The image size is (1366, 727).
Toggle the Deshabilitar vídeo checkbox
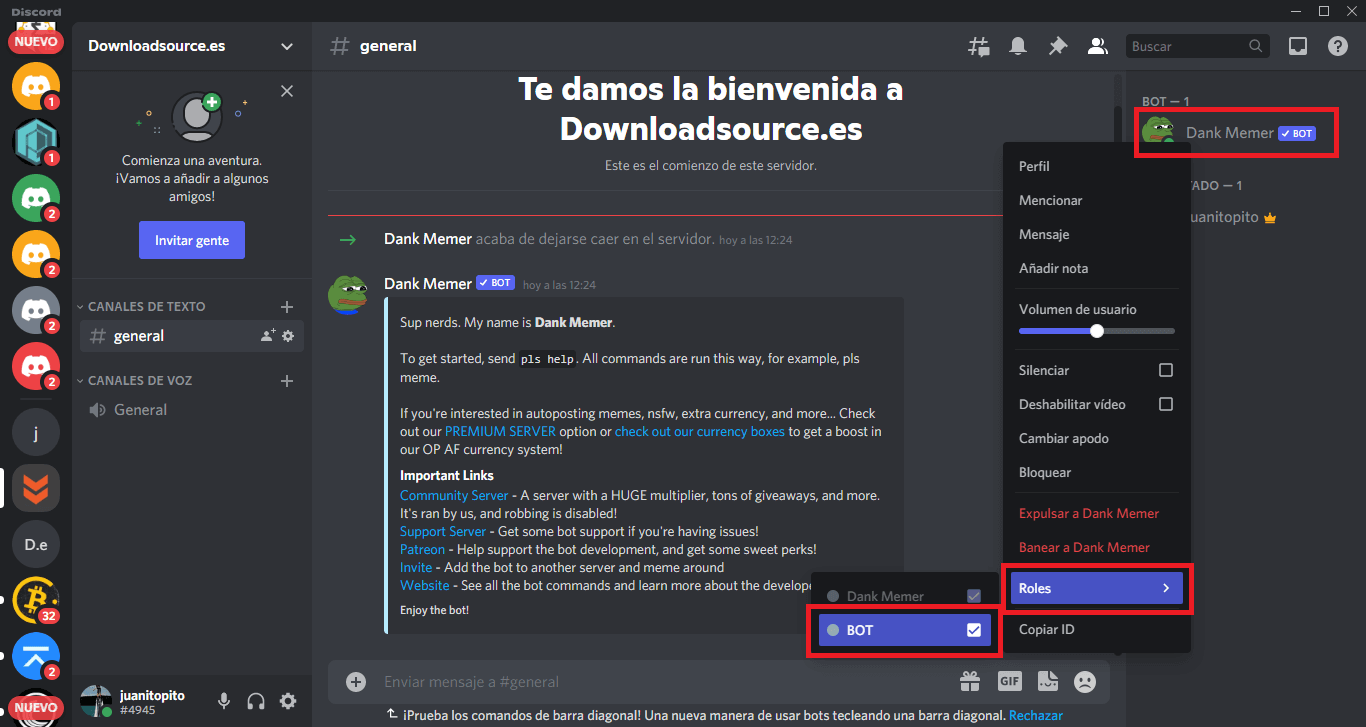[x=1165, y=404]
